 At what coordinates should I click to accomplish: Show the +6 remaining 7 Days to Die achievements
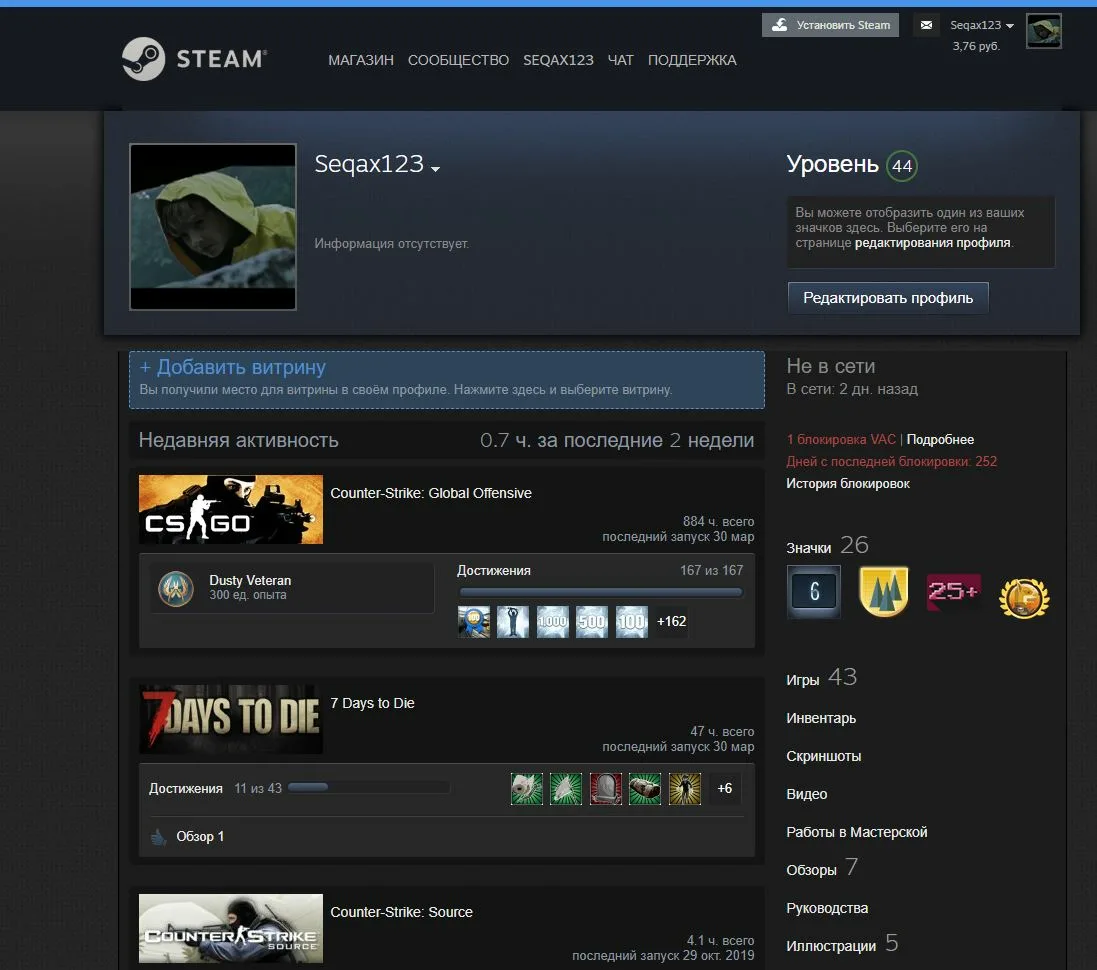click(725, 789)
